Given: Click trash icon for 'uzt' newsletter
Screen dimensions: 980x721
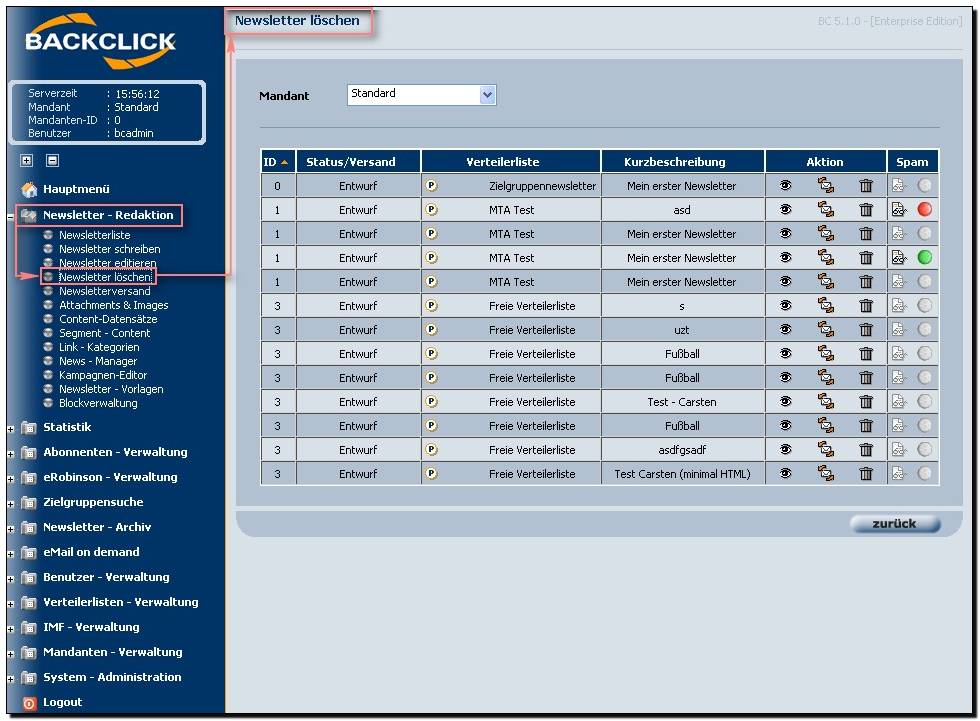Looking at the screenshot, I should (866, 329).
